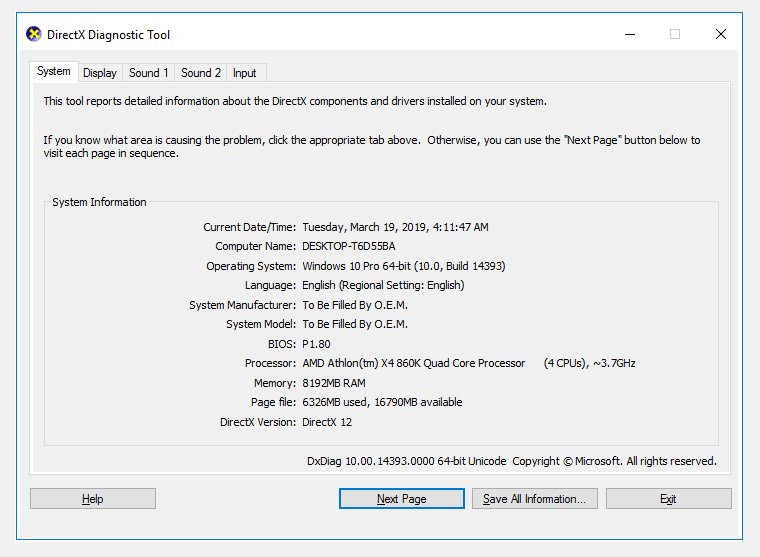Click Save All Information button

(535, 498)
